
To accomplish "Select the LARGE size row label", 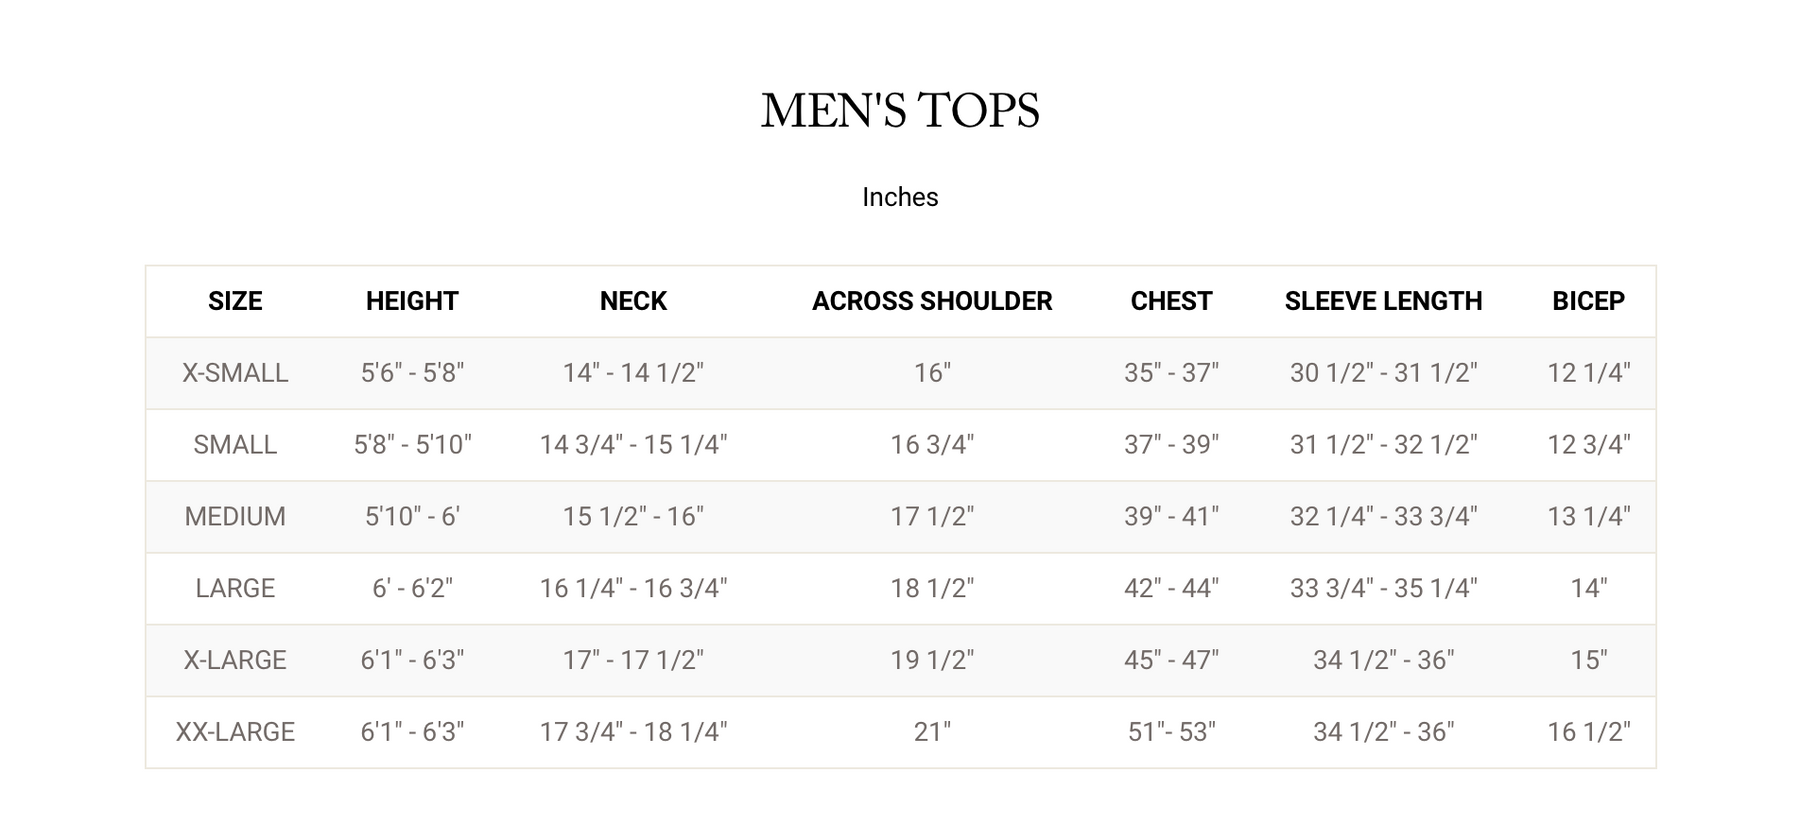I will click(x=235, y=589).
